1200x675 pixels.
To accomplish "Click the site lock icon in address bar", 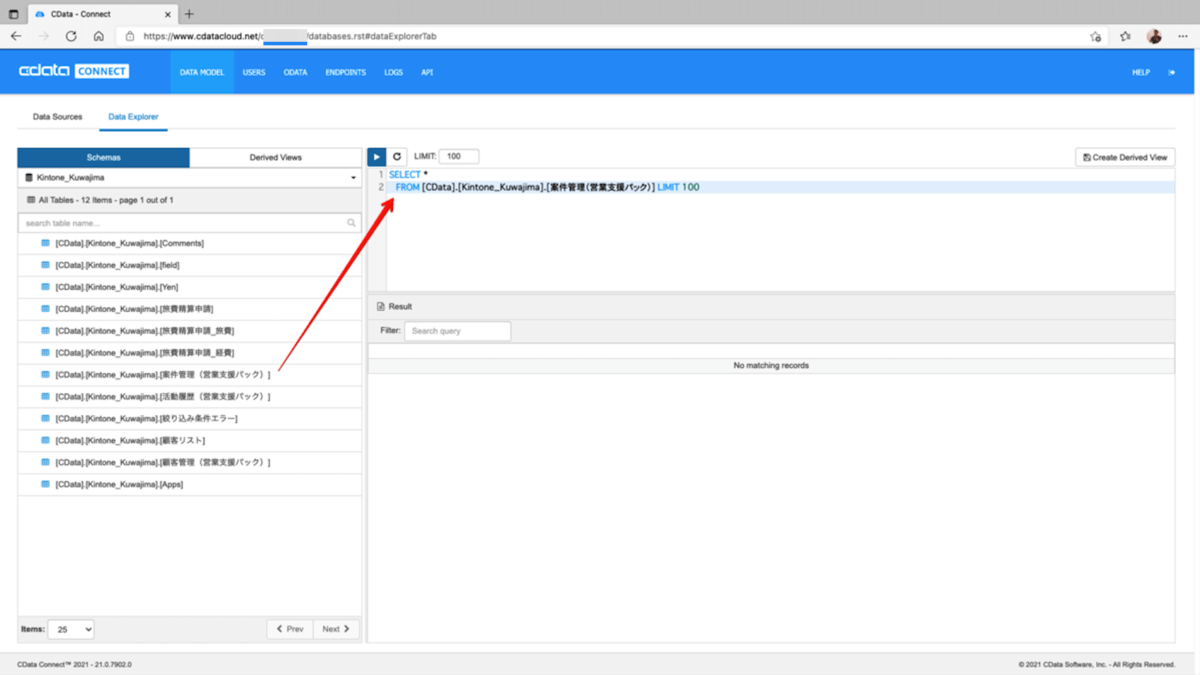I will (130, 36).
